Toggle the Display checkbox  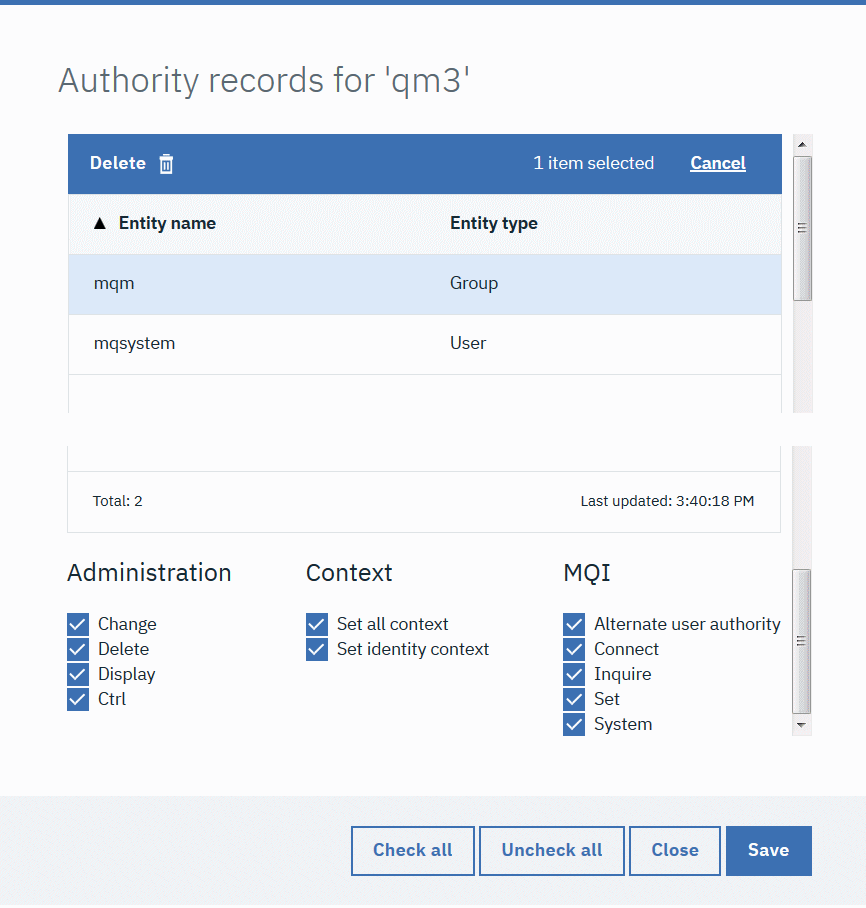[x=78, y=674]
